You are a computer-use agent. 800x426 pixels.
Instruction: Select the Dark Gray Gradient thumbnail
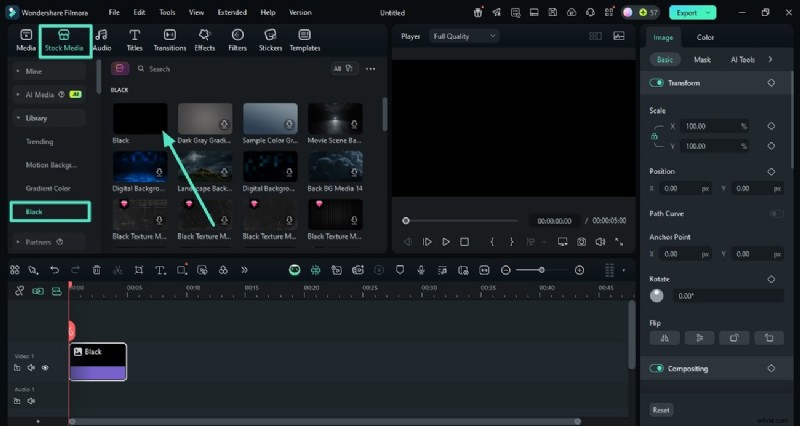coord(205,119)
